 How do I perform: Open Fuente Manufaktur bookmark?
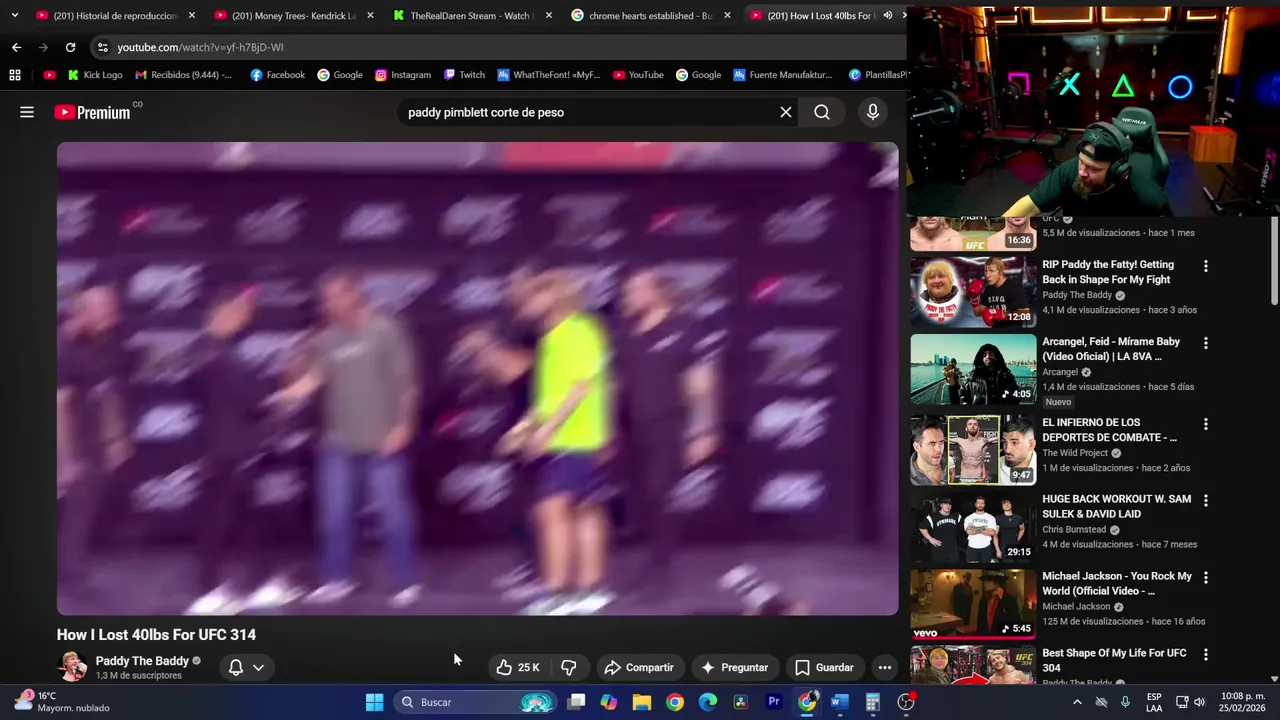click(783, 75)
